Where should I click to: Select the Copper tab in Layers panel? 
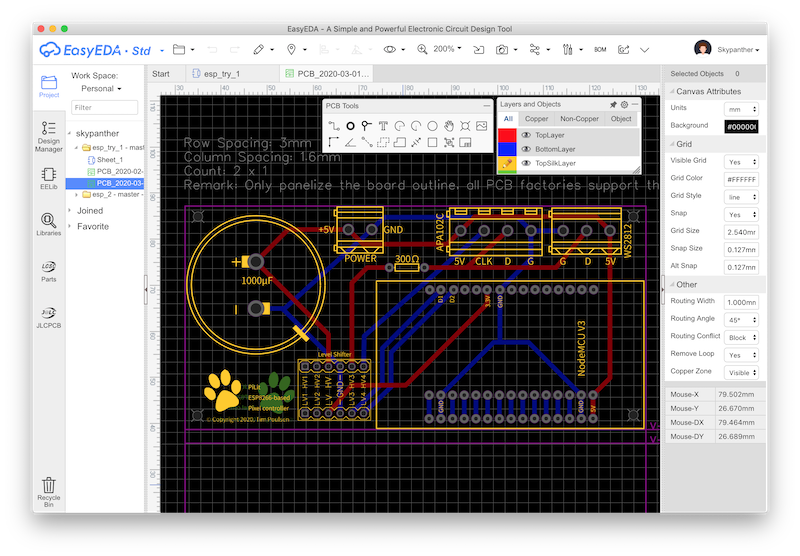(x=536, y=119)
